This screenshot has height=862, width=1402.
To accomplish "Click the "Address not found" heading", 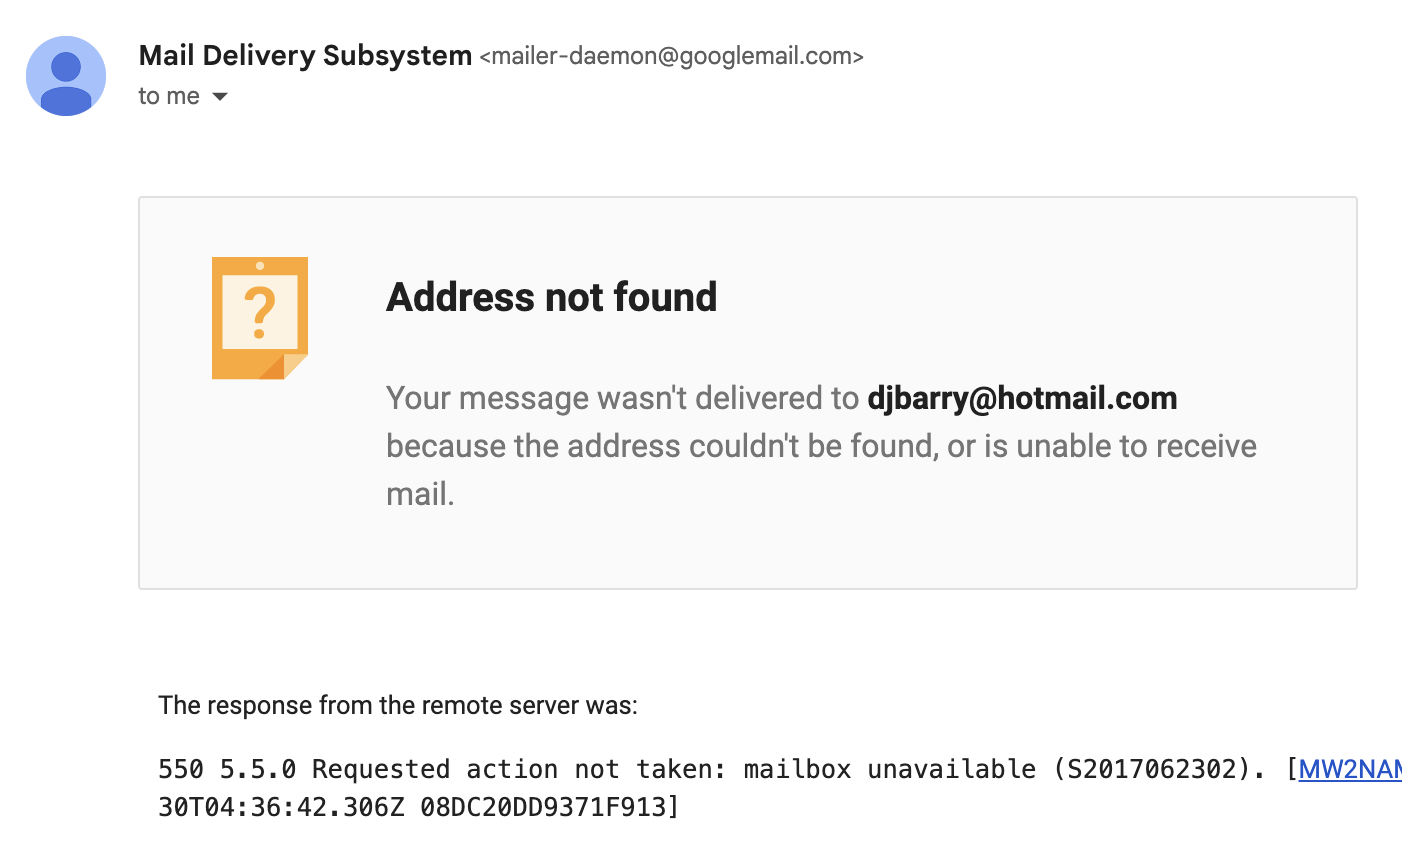I will point(551,297).
